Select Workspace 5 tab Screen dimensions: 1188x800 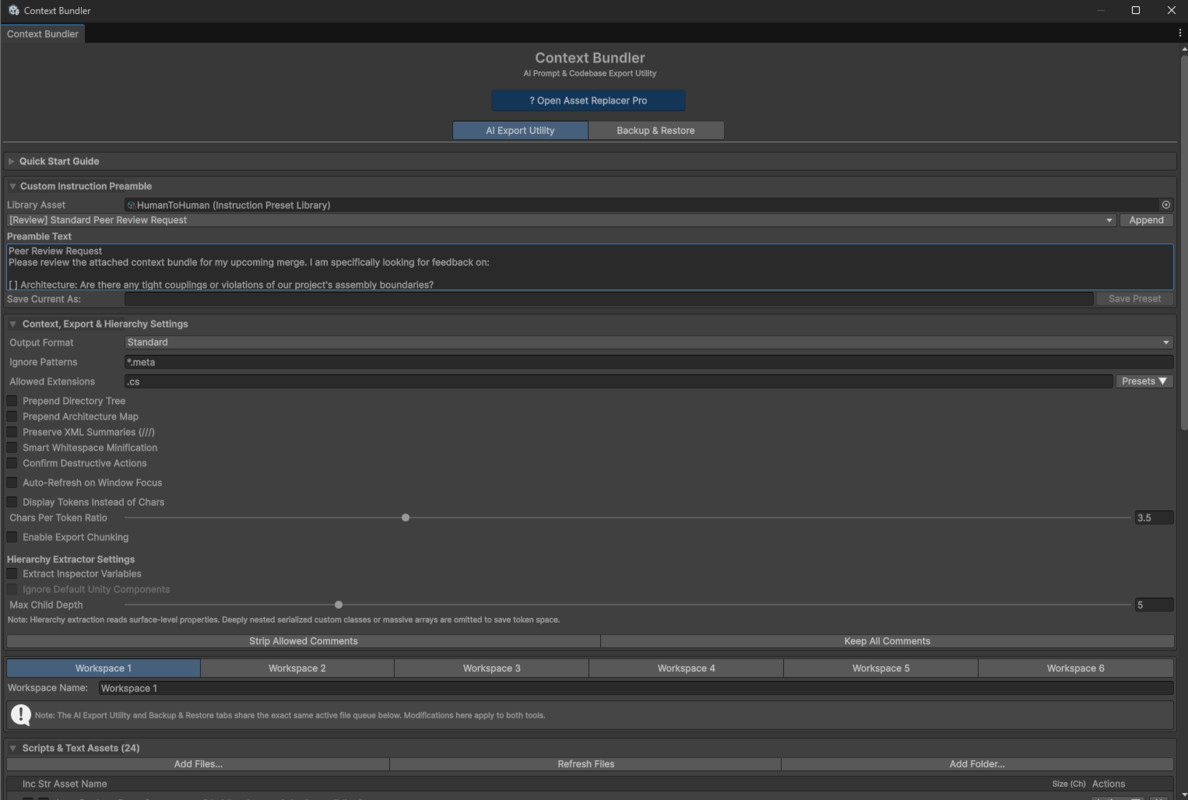click(x=880, y=668)
